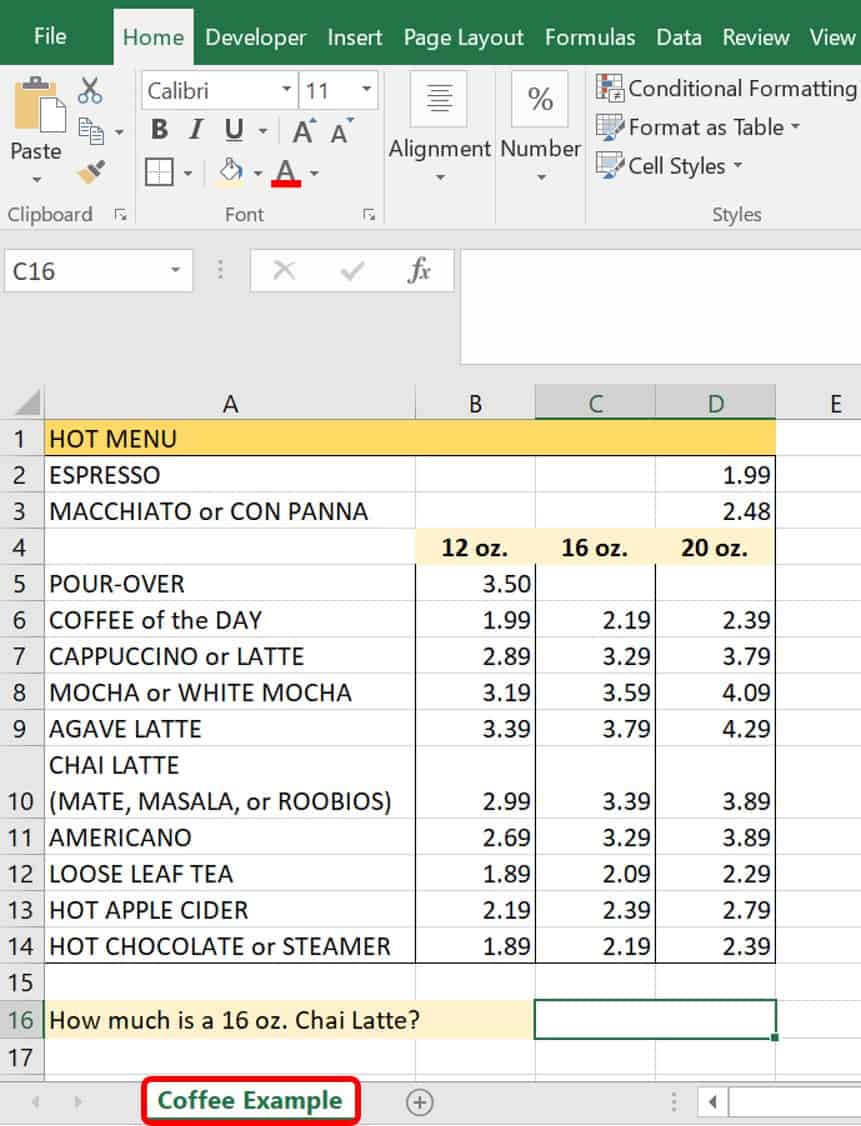
Task: Click the Conditional Formatting icon
Action: pos(610,88)
